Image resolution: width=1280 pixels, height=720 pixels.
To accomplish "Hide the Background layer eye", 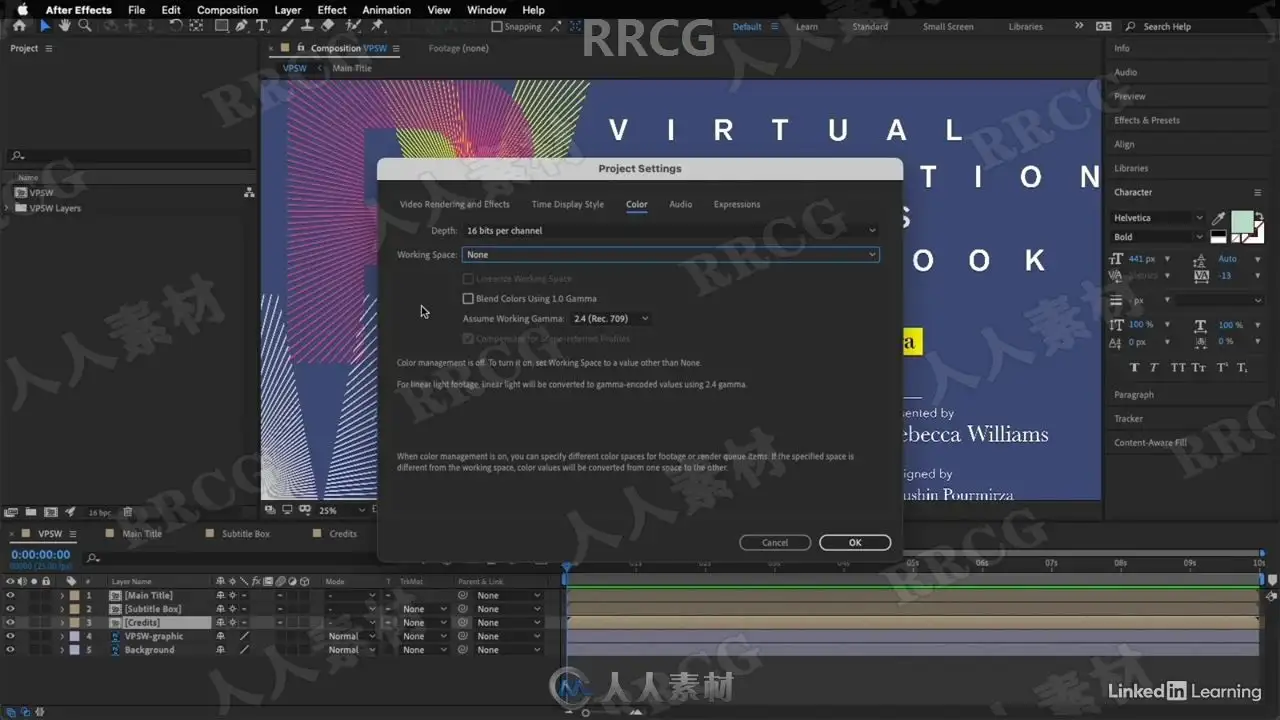I will pos(10,650).
